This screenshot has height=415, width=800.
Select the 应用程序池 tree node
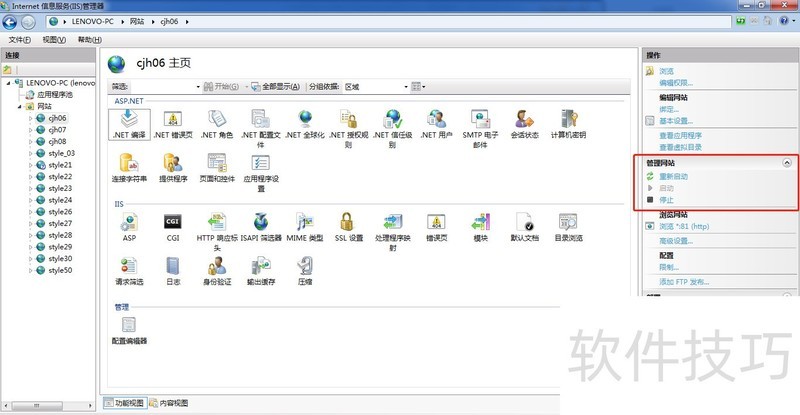click(55, 94)
